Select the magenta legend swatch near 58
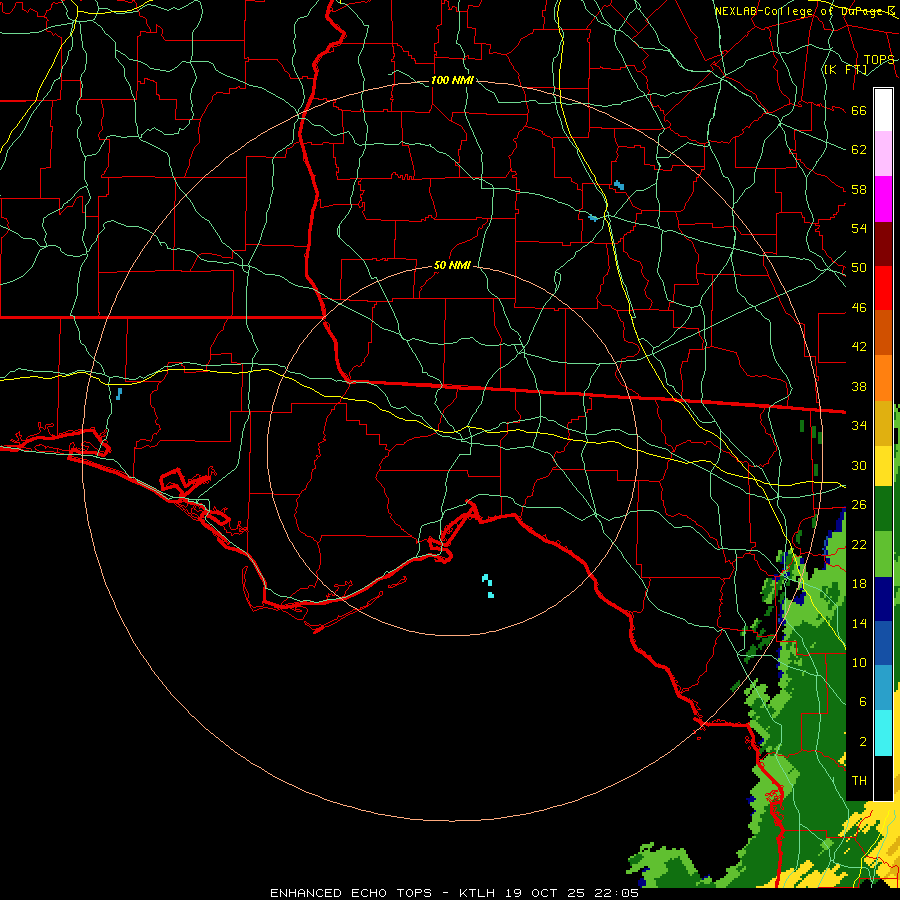This screenshot has height=900, width=900. [883, 199]
